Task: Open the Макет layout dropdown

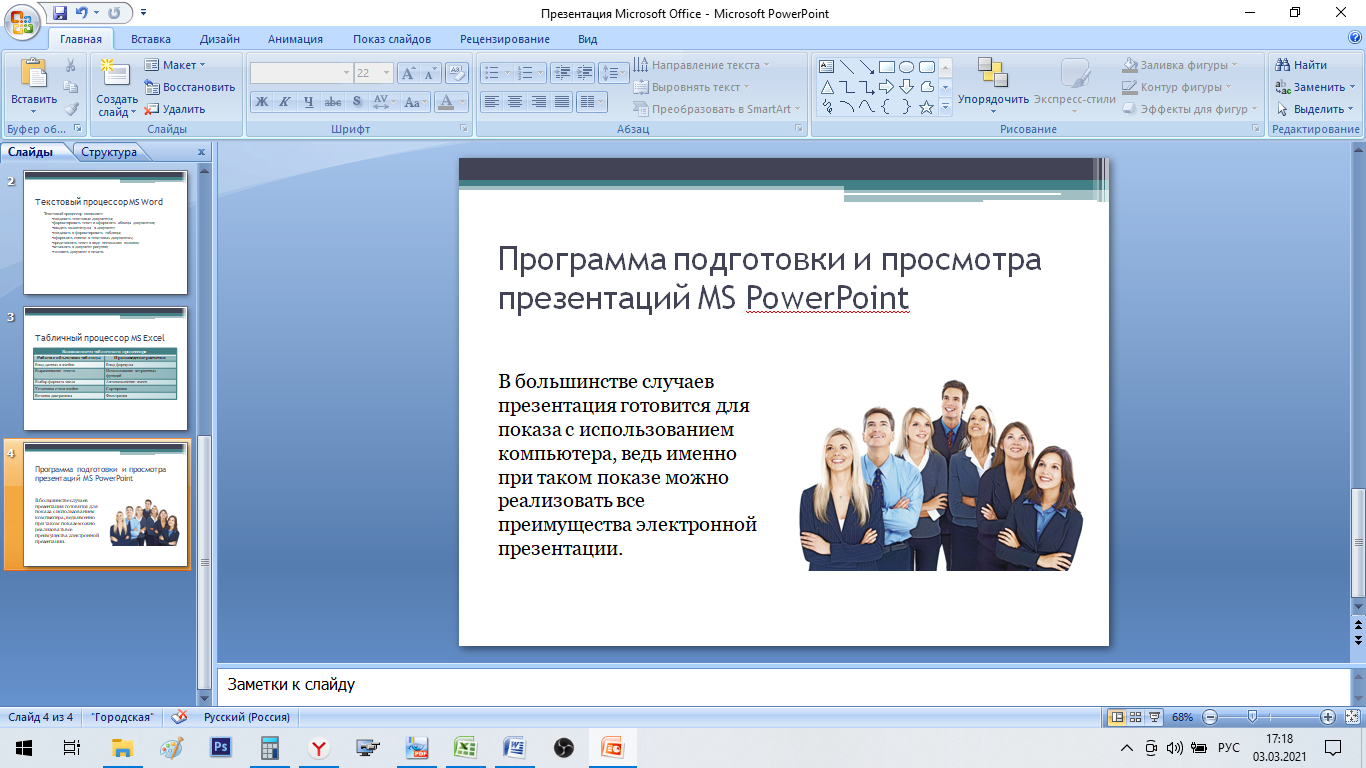Action: coord(175,65)
